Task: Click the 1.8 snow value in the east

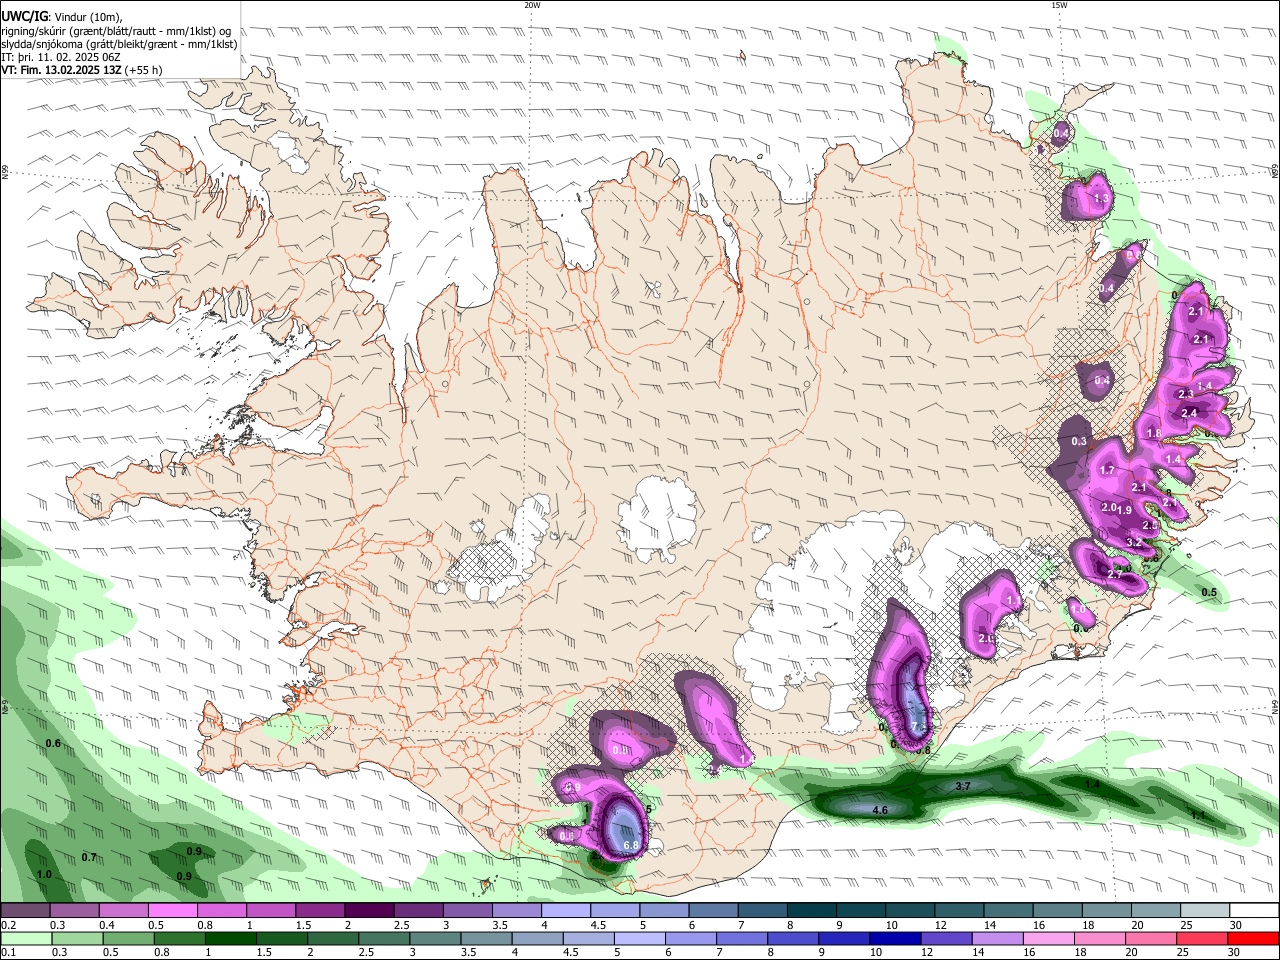Action: [1154, 433]
